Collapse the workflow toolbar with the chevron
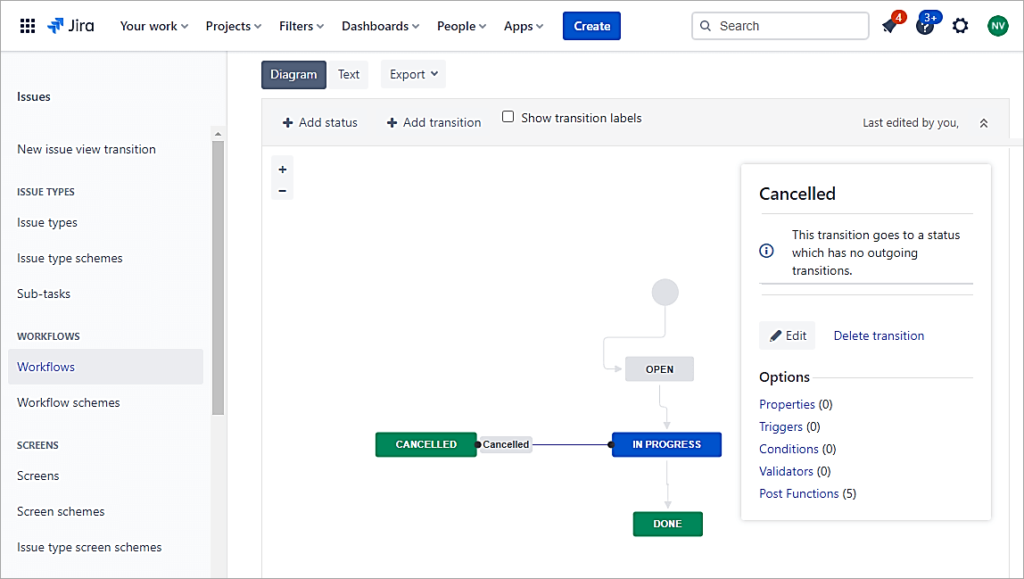This screenshot has height=579, width=1024. point(983,121)
